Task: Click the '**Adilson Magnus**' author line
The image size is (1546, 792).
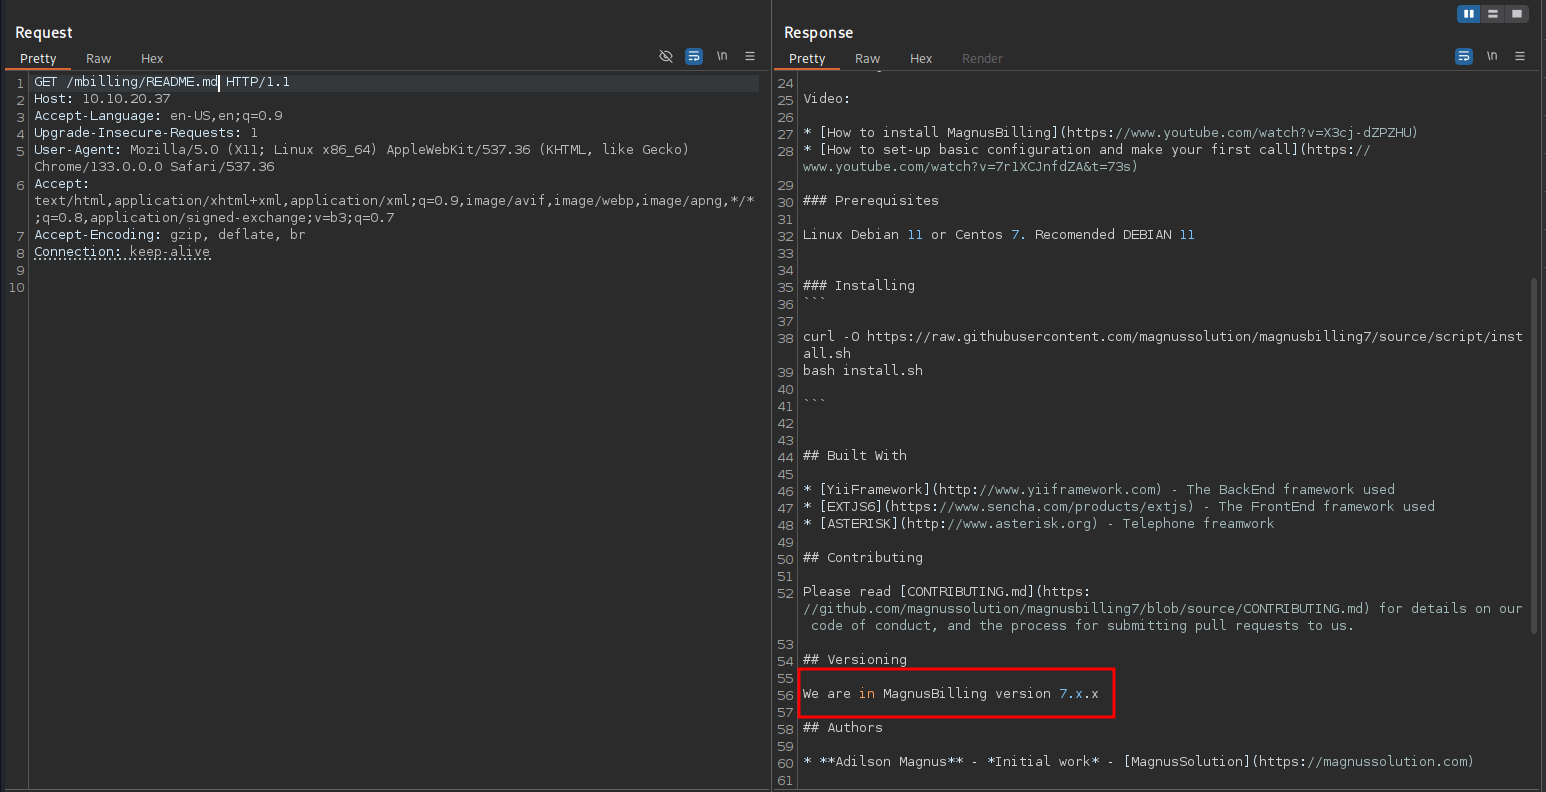Action: pyautogui.click(x=1138, y=762)
